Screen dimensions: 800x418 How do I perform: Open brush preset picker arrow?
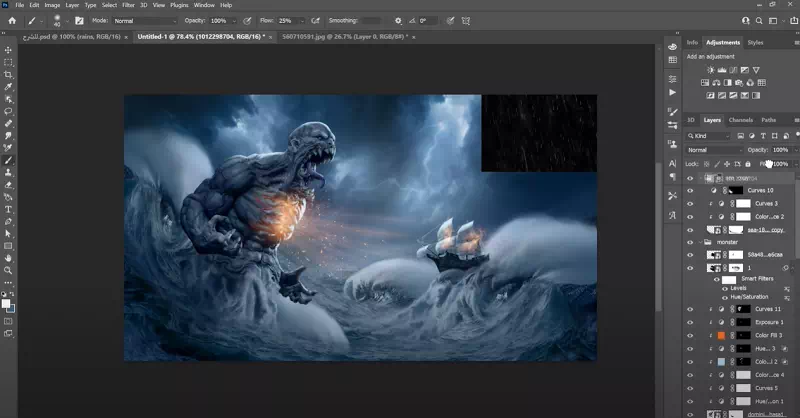pos(67,21)
